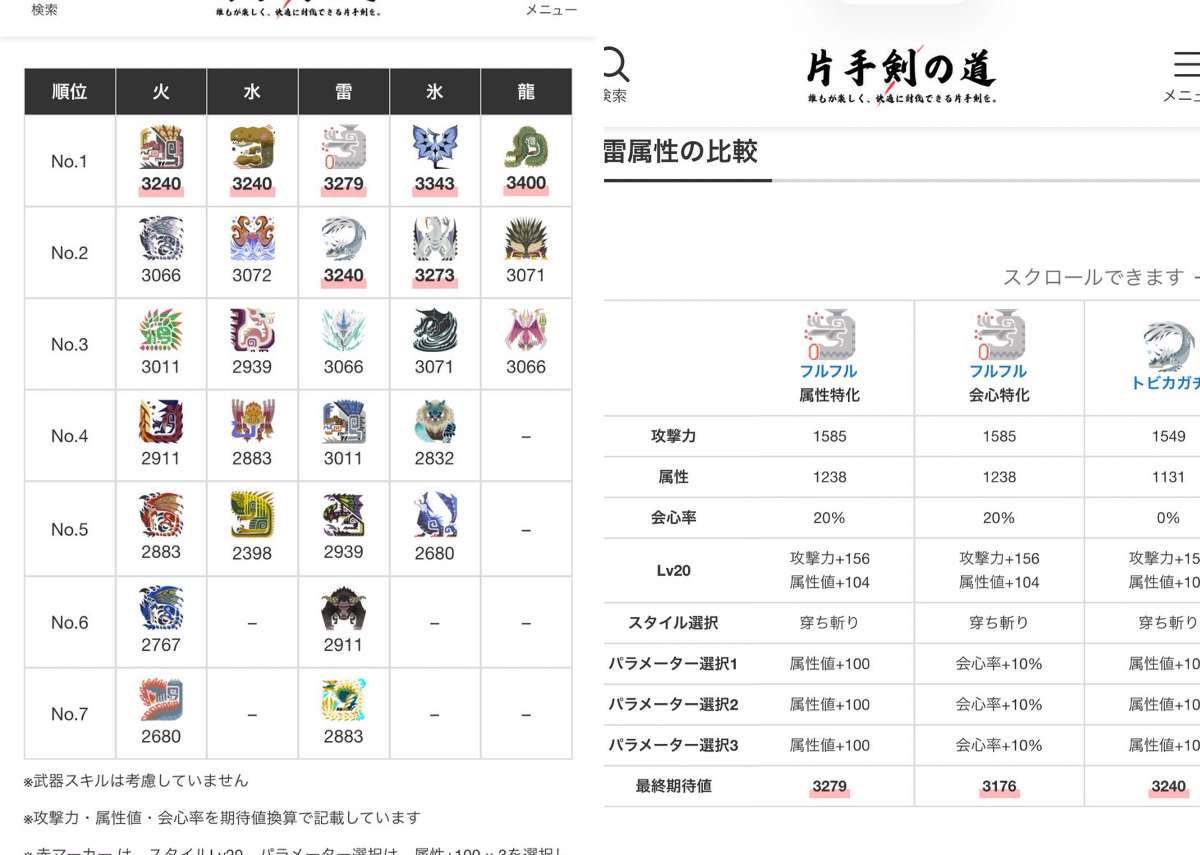1200x855 pixels.
Task: Open the hamburger menu on the right page
Action: [1187, 65]
